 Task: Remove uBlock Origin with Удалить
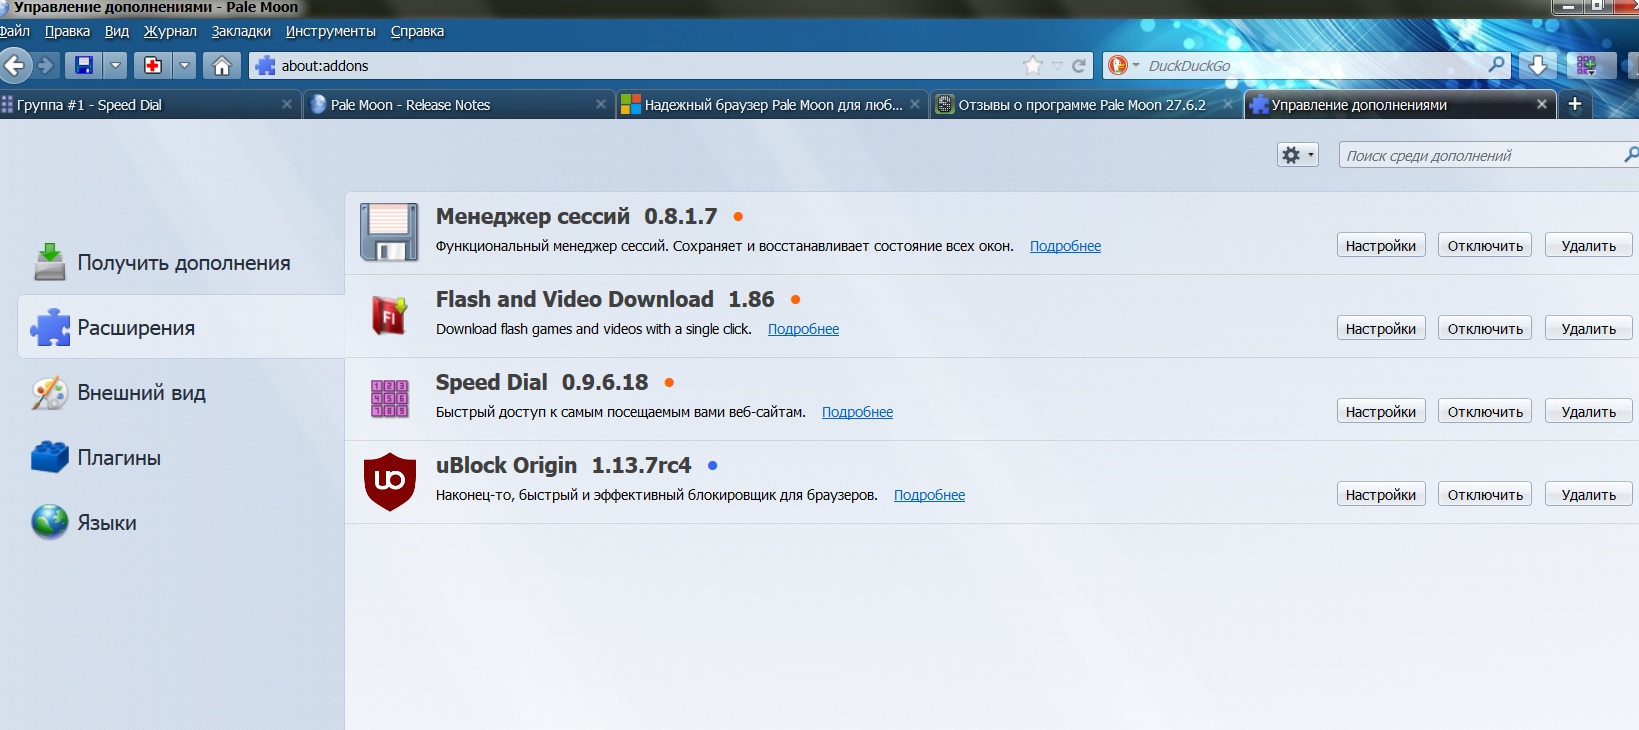(x=1588, y=494)
